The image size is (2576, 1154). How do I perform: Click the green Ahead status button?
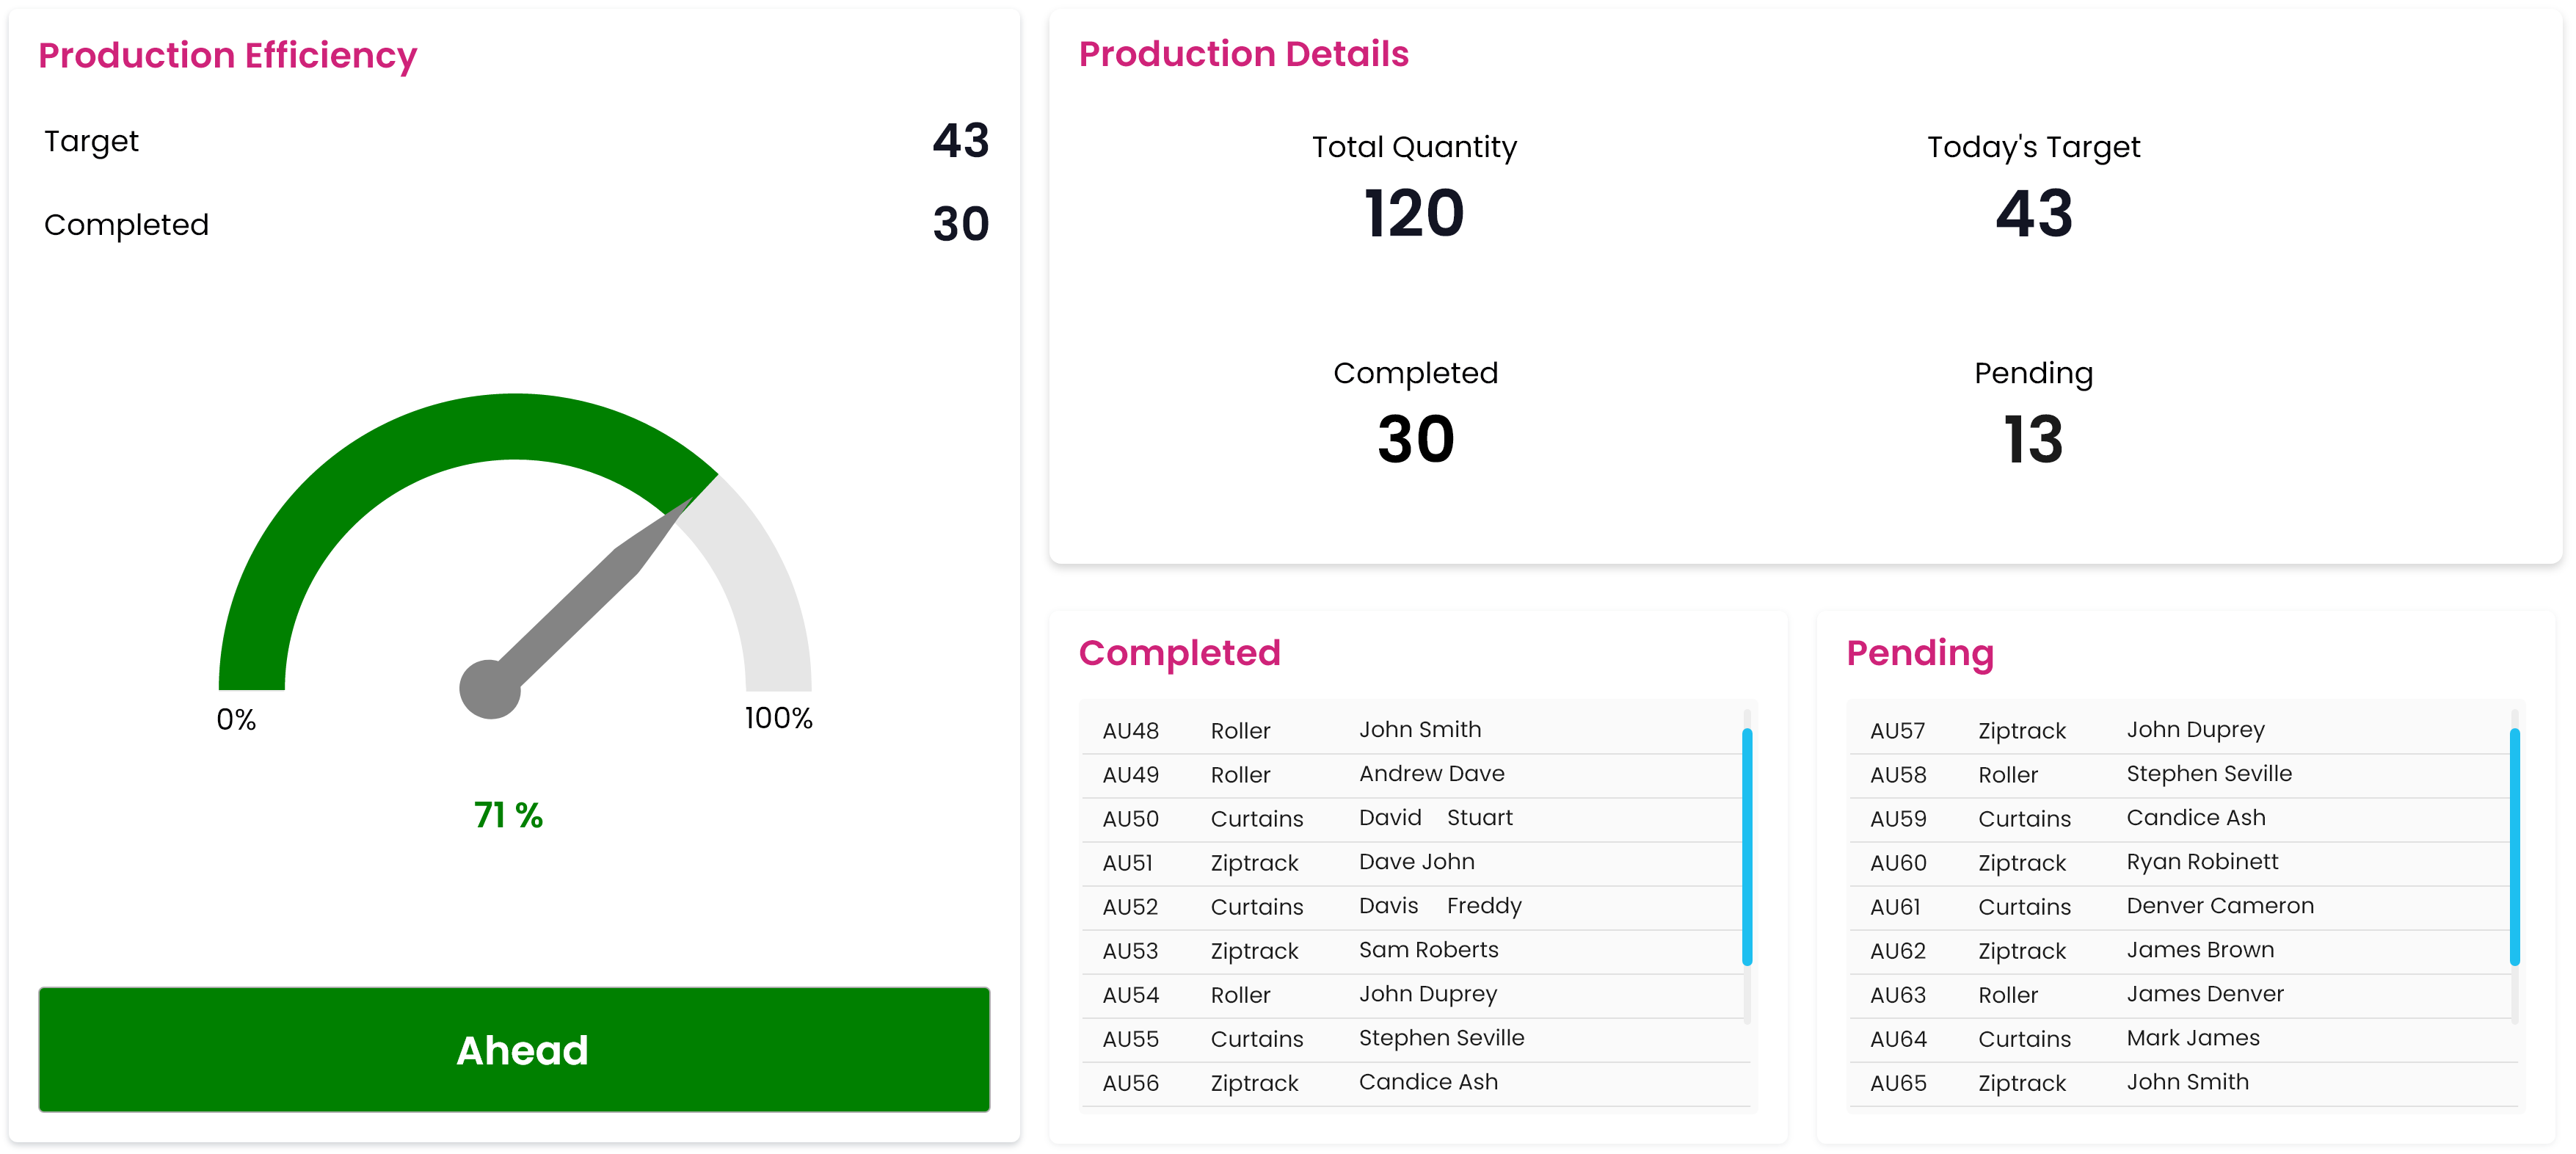point(514,1049)
